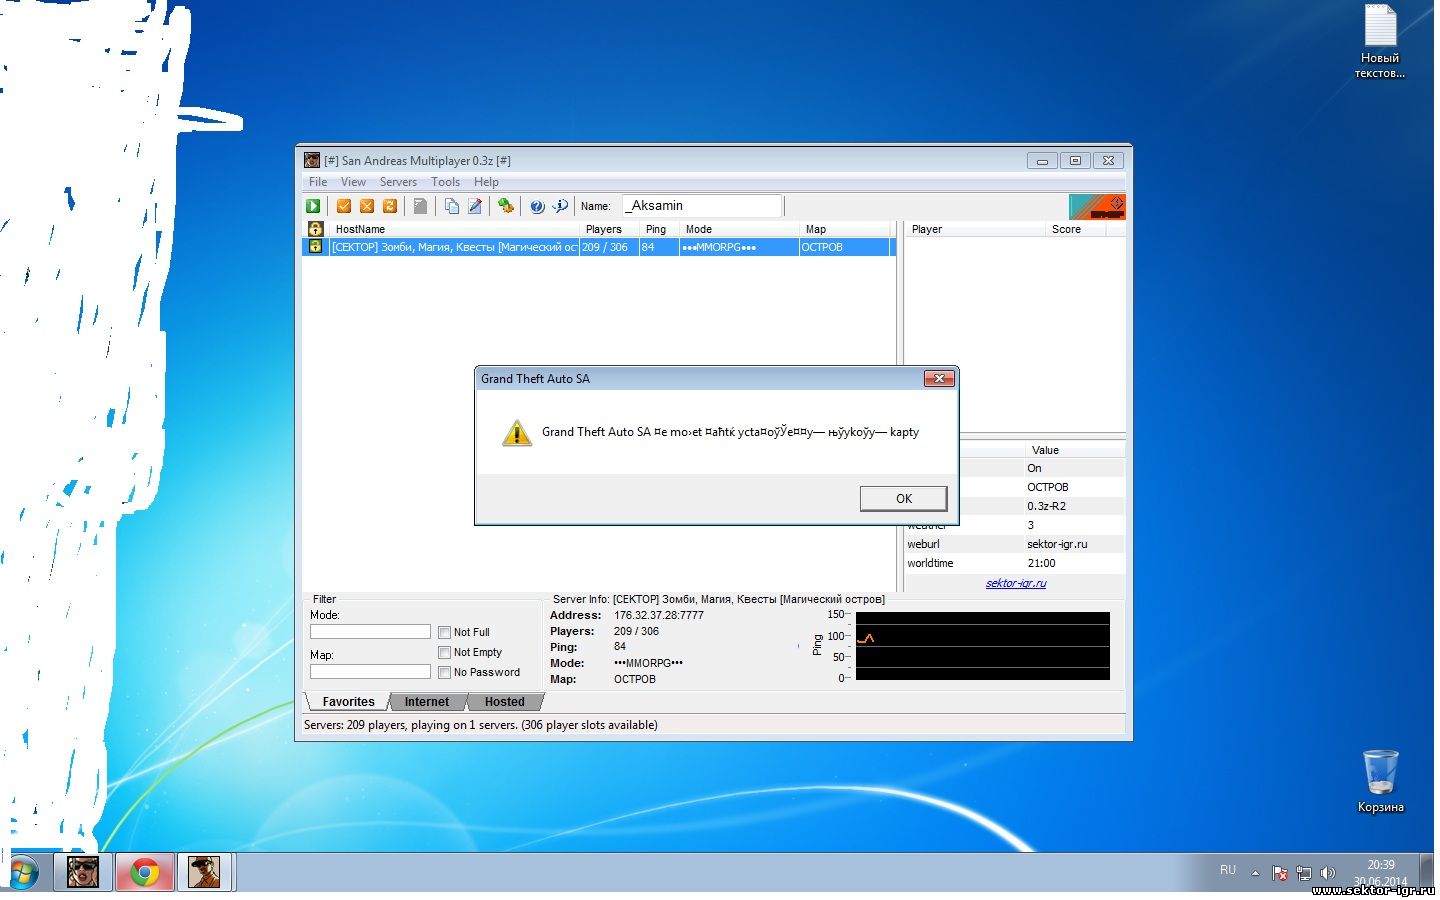The width and height of the screenshot is (1440, 900).
Task: Select the [СЕКТОР] Зомби, Магия server hostname
Action: (454, 247)
